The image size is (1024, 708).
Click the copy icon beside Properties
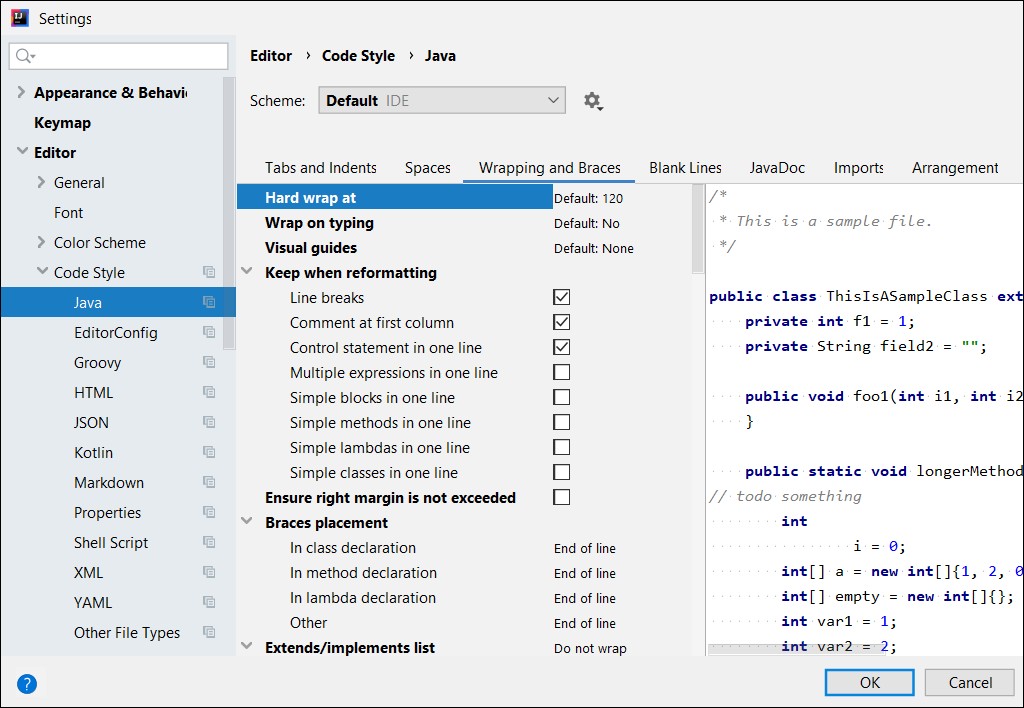[x=209, y=512]
